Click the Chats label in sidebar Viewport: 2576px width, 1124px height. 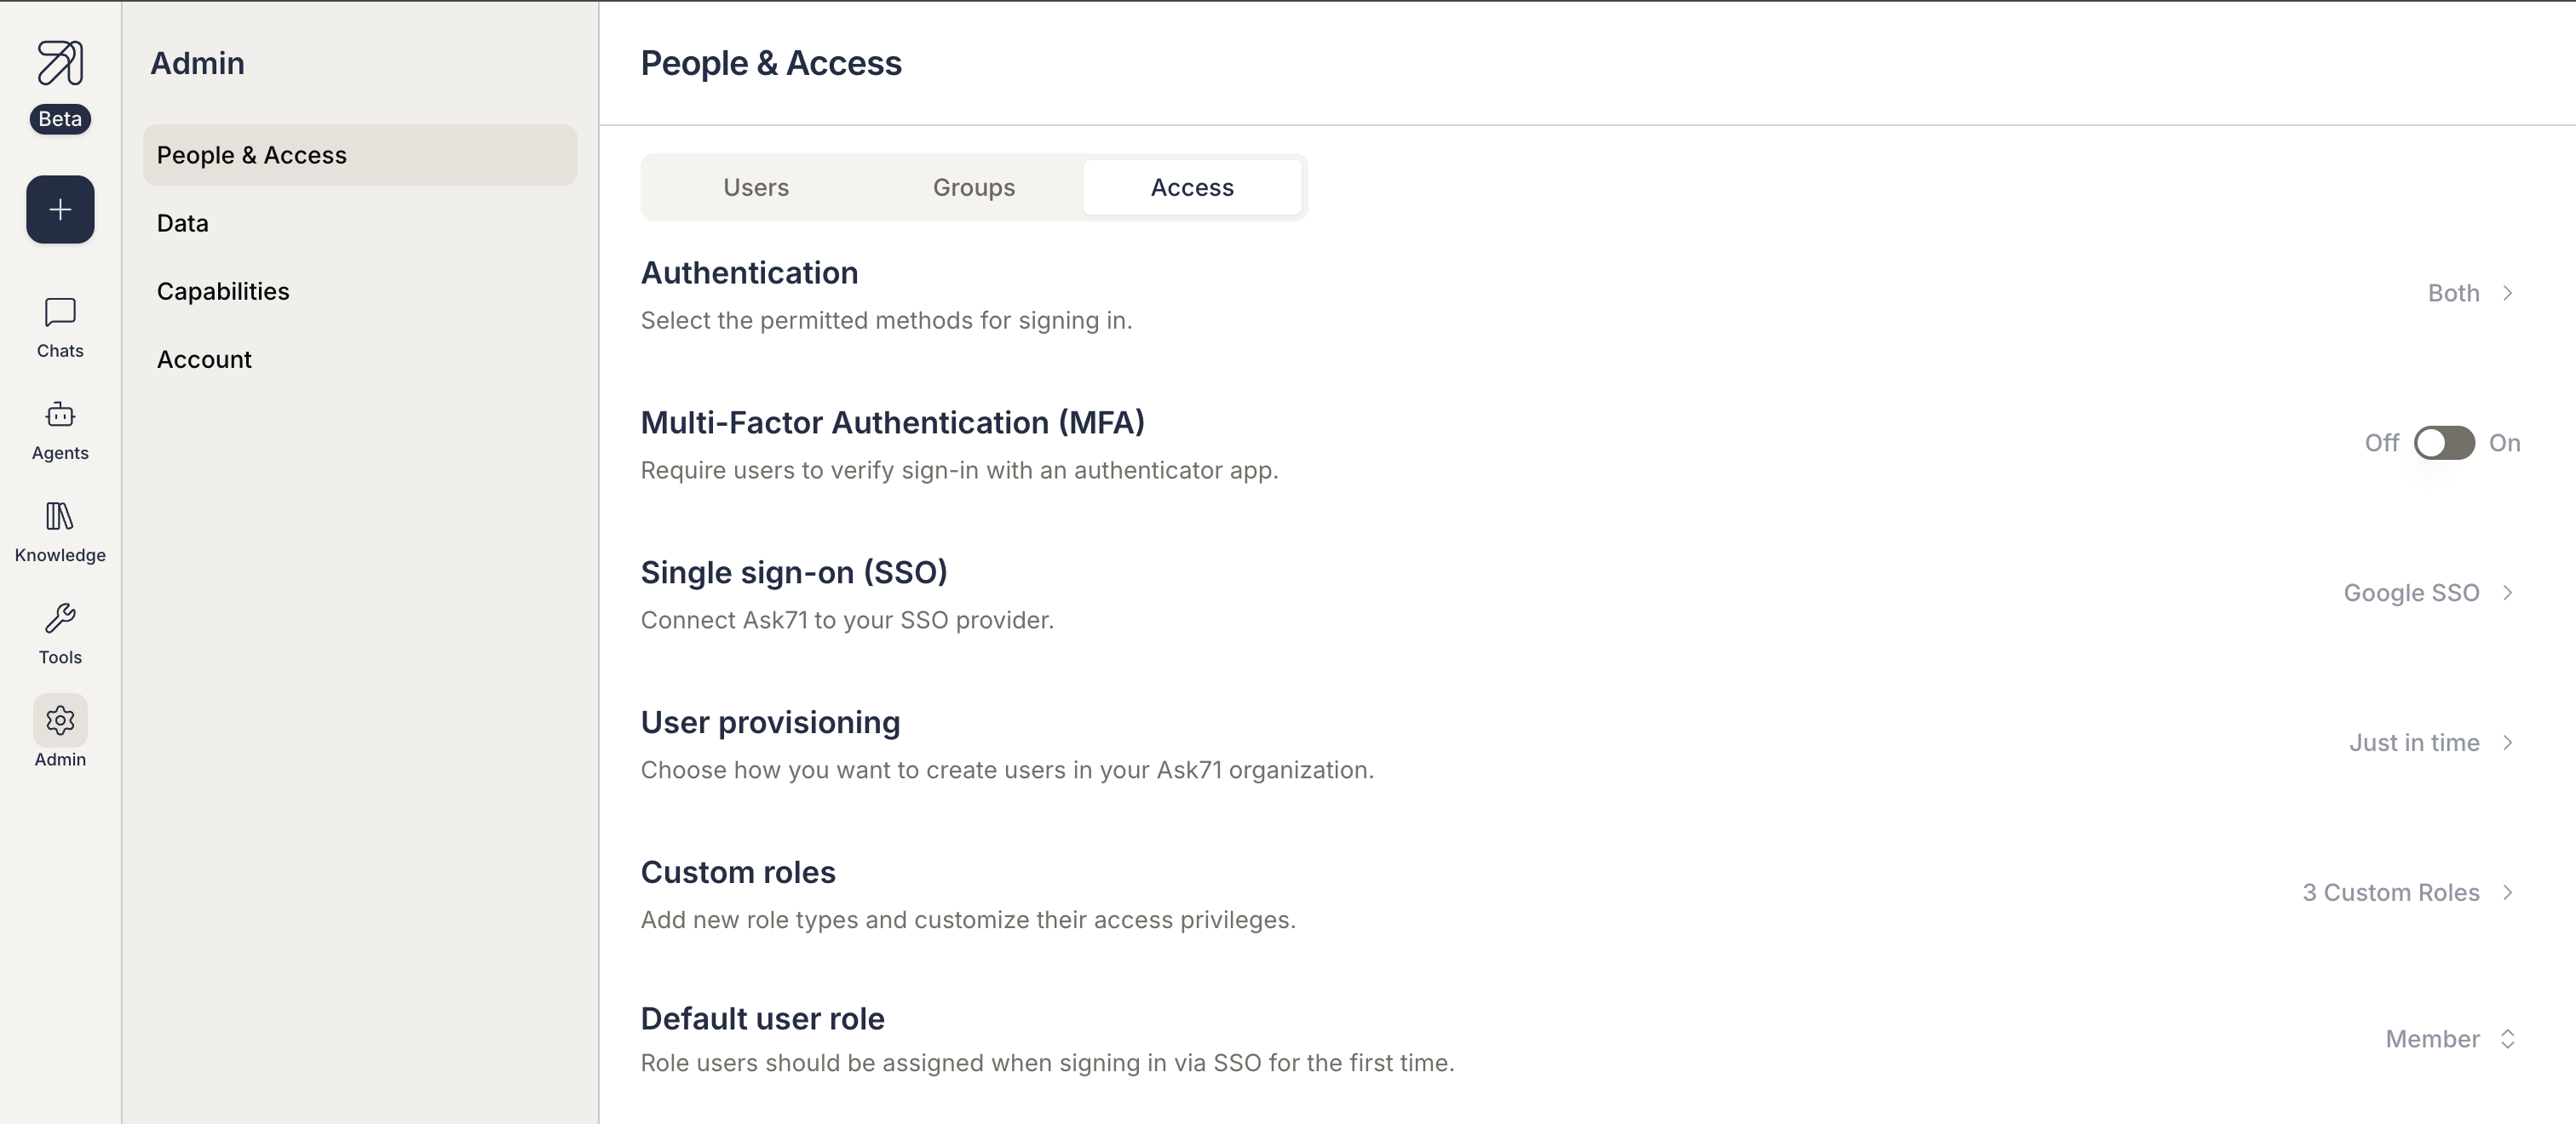click(x=60, y=351)
